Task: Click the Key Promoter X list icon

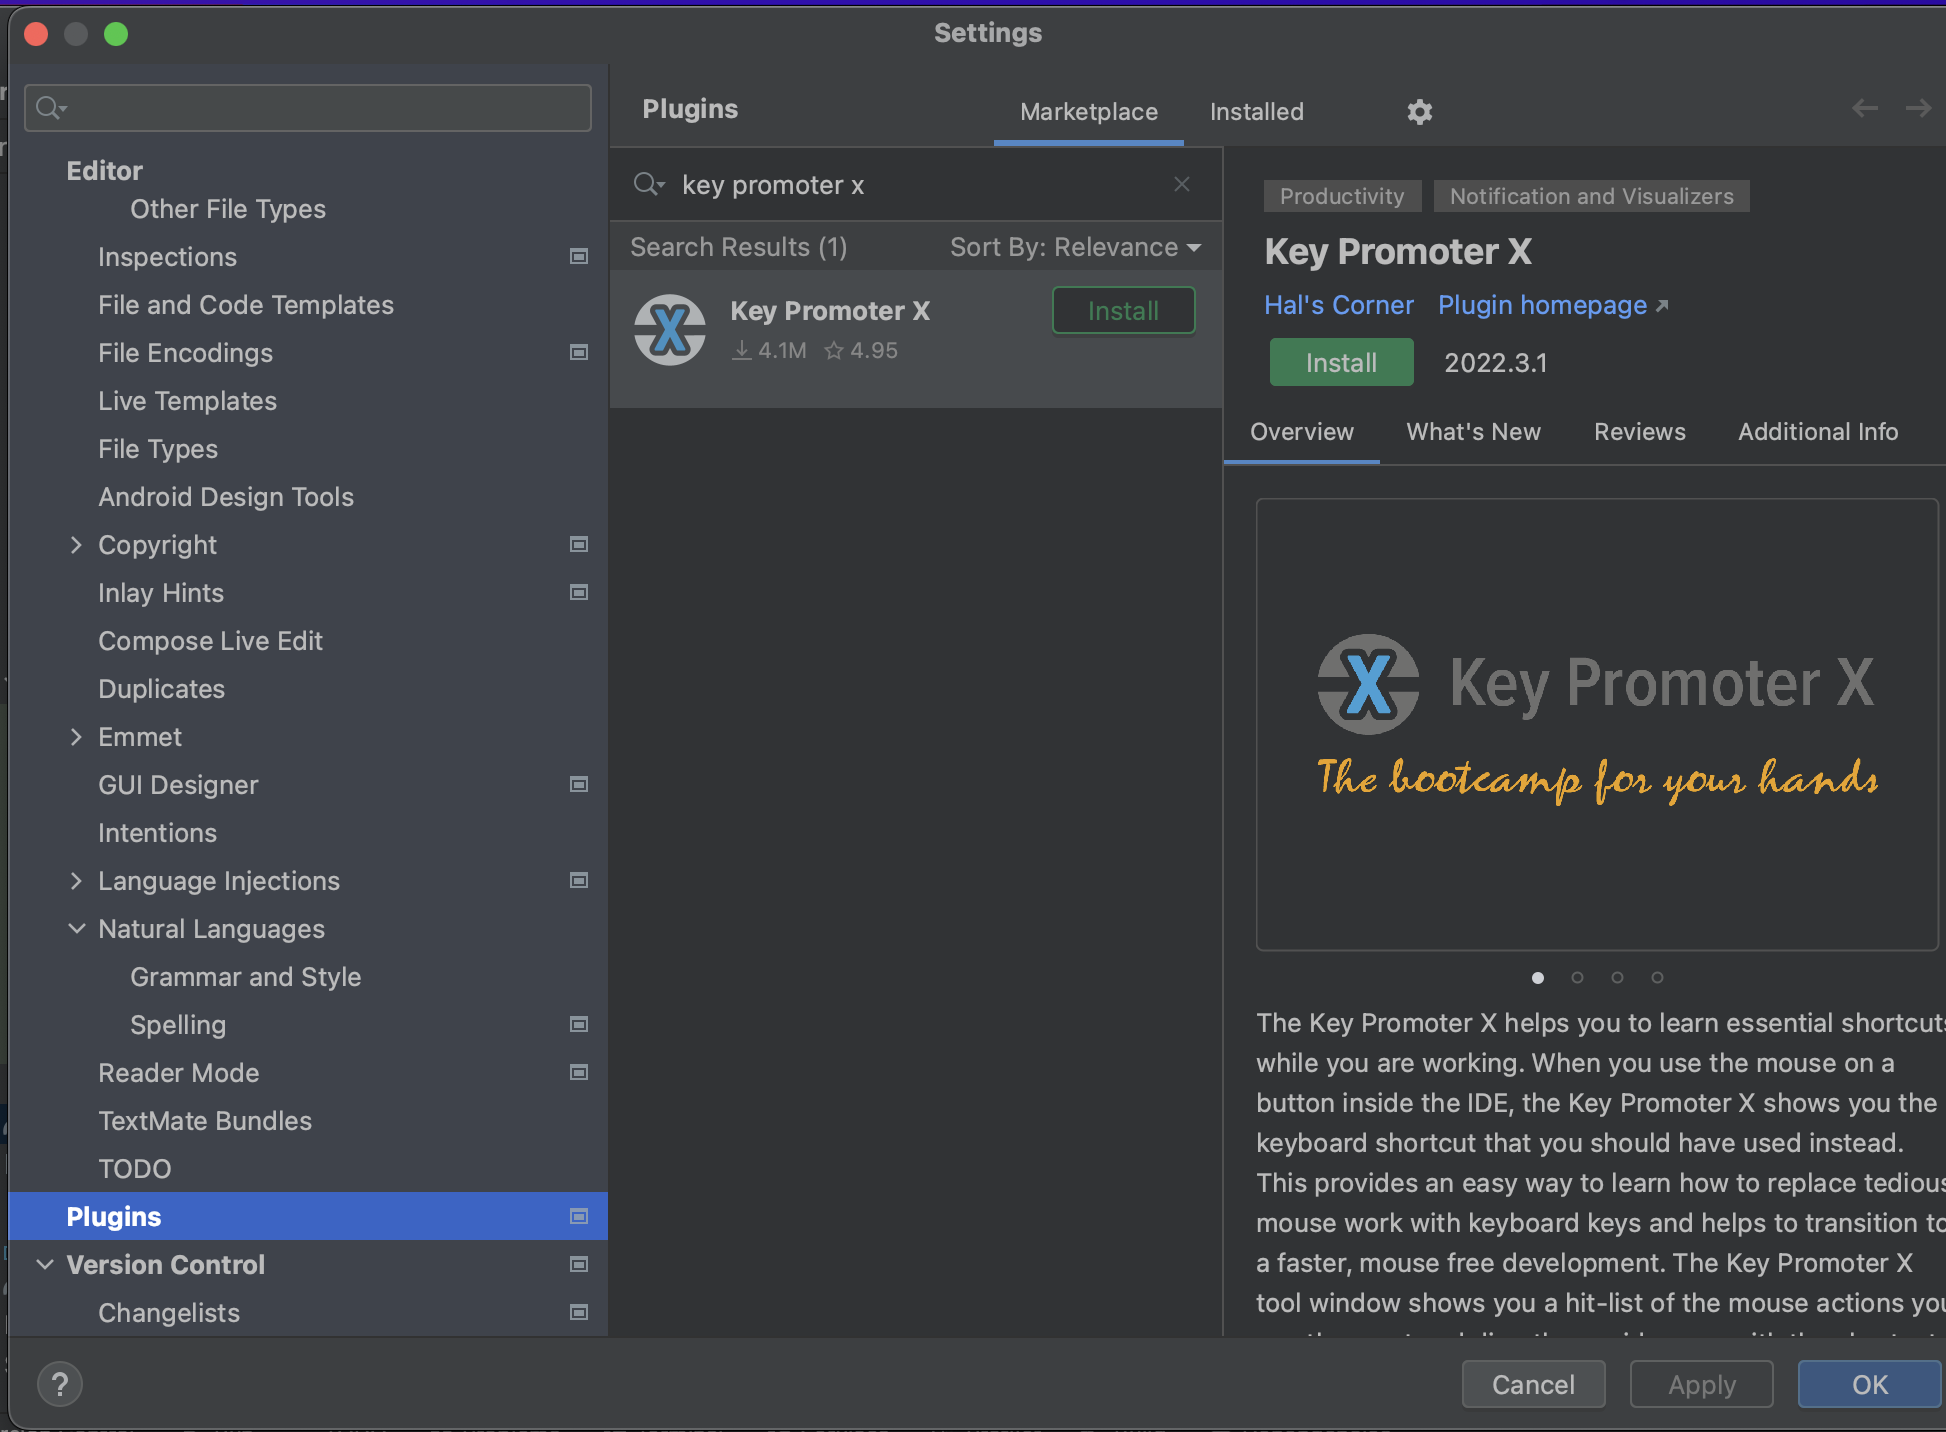Action: coord(669,330)
